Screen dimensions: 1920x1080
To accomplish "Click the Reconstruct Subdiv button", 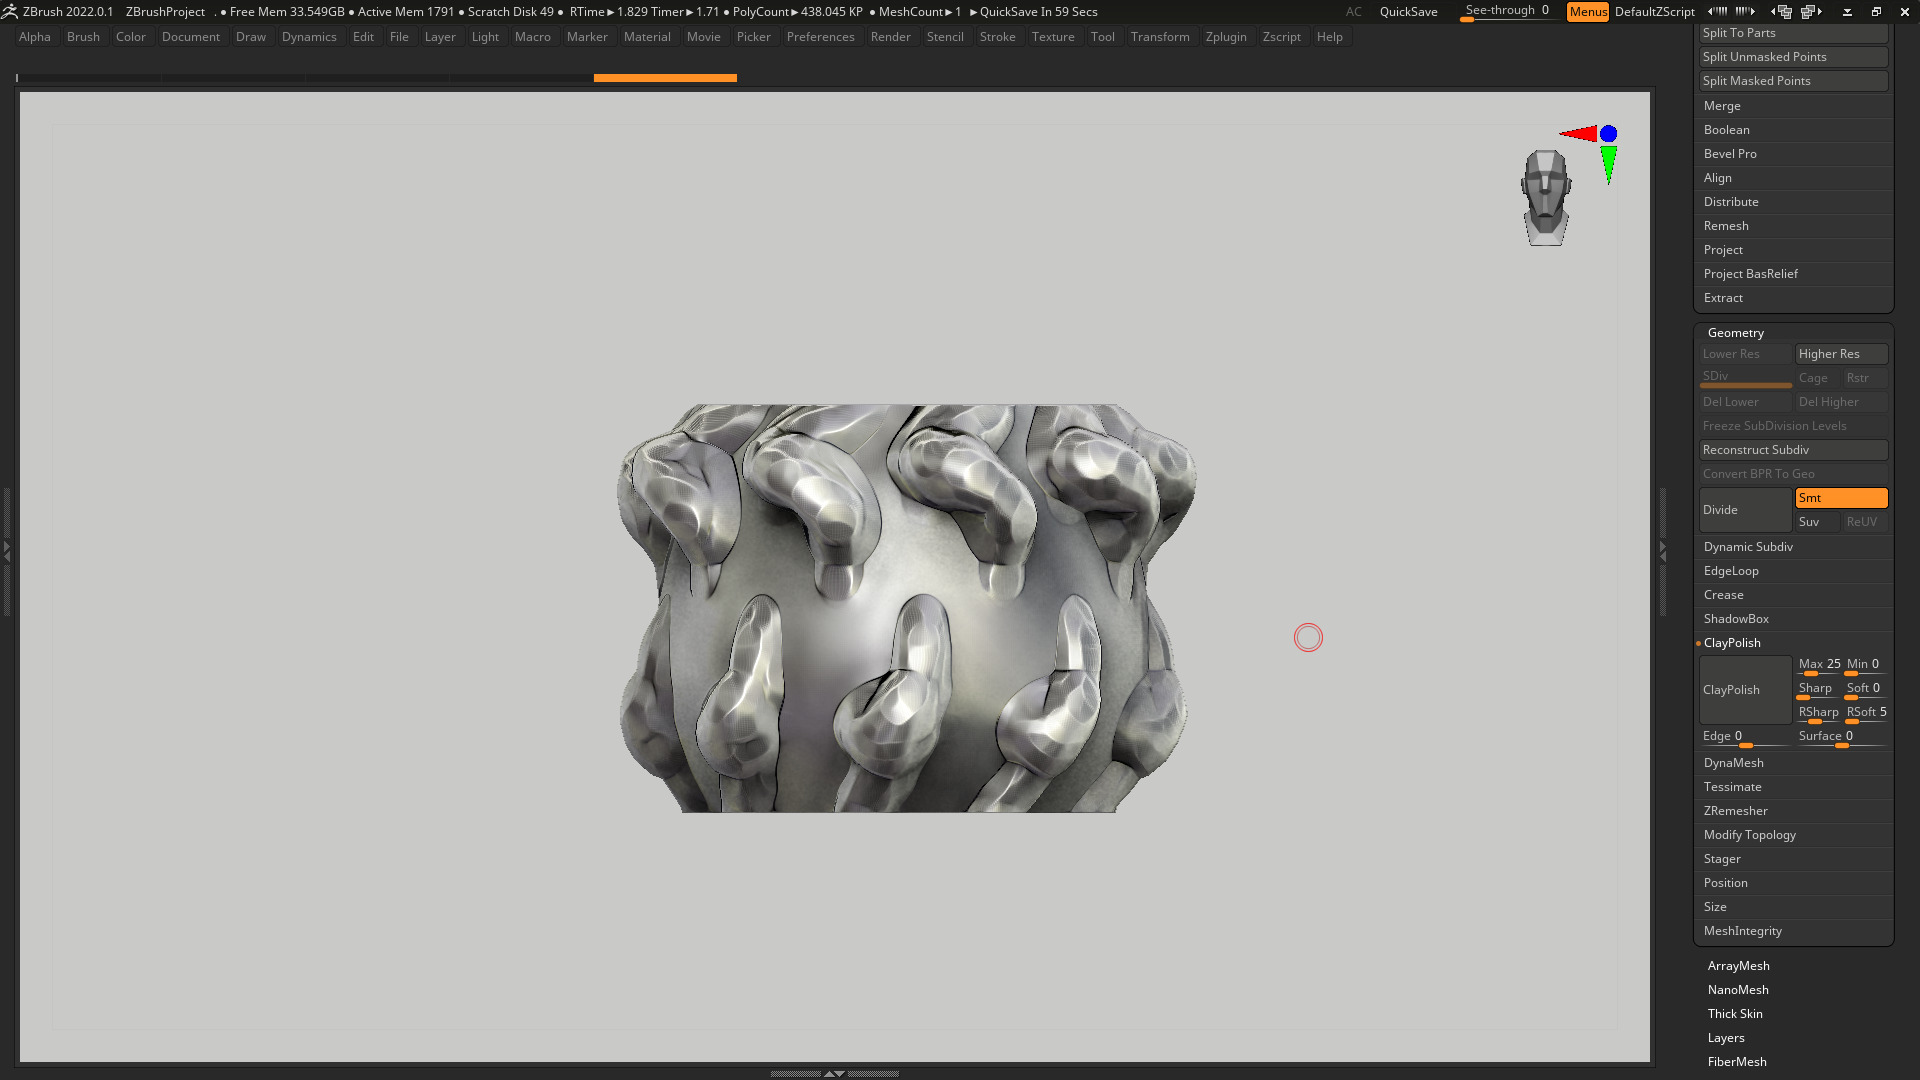I will click(x=1793, y=450).
